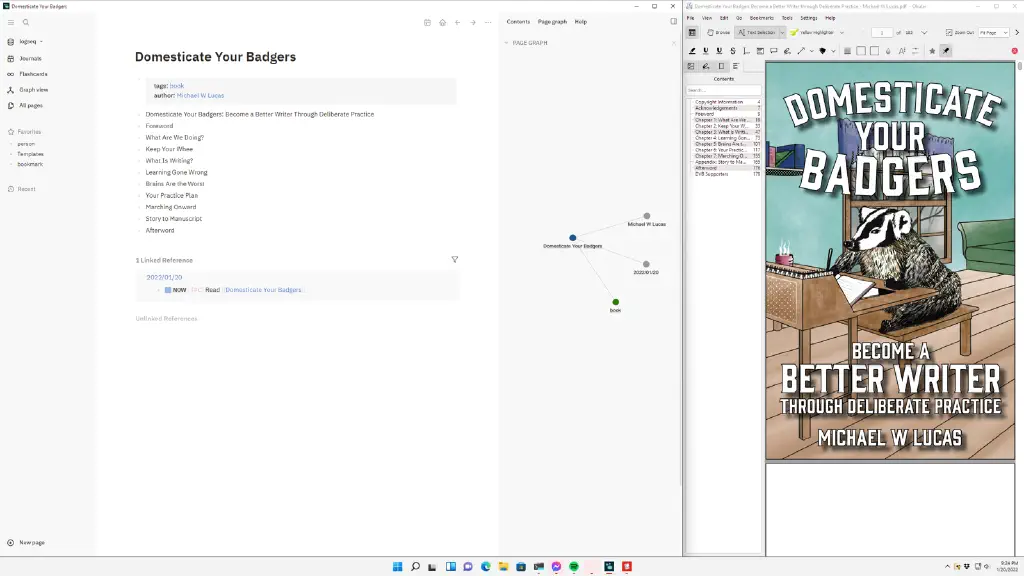Screen dimensions: 1024x576
Task: Open Okular Fit Page zoom combo box
Action: pos(993,32)
